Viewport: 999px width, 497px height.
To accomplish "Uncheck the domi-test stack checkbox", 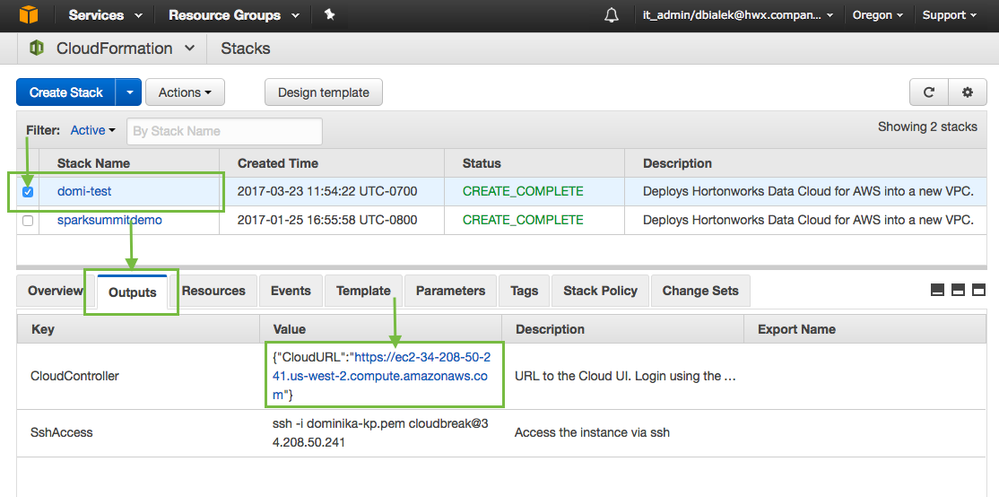I will click(x=28, y=191).
